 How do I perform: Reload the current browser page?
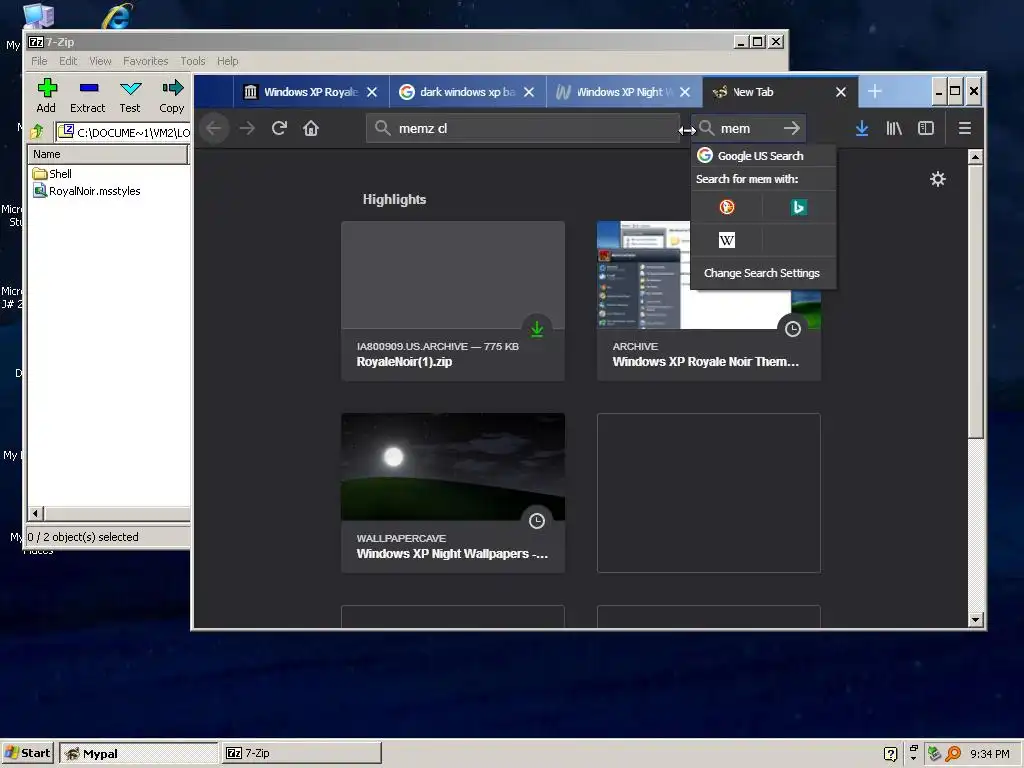[x=280, y=128]
